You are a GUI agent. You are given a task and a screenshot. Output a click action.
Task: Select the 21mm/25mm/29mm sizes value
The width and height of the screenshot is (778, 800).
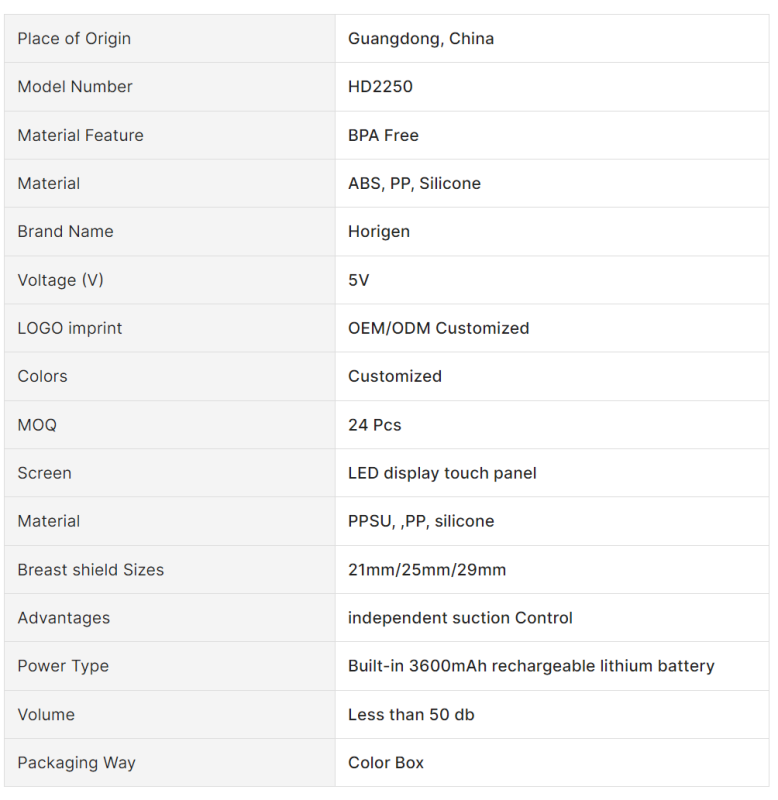click(x=427, y=570)
